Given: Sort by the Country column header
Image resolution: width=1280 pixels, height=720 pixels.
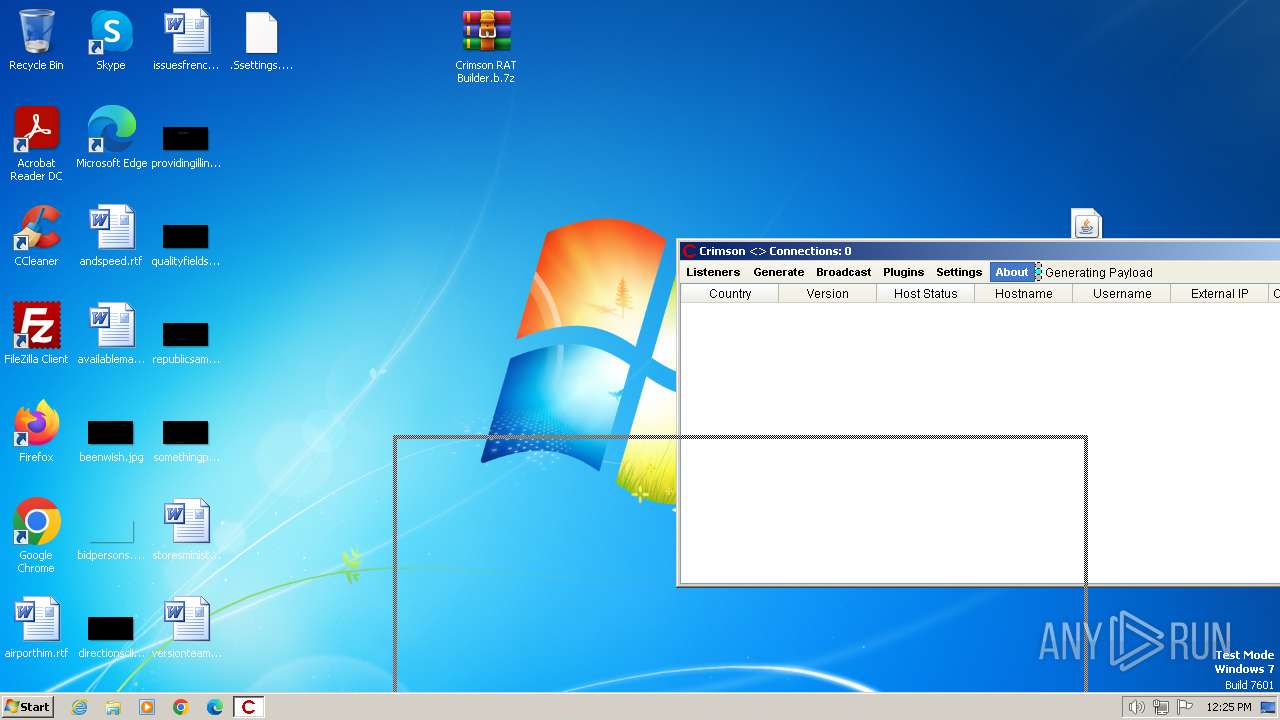Looking at the screenshot, I should [x=730, y=294].
